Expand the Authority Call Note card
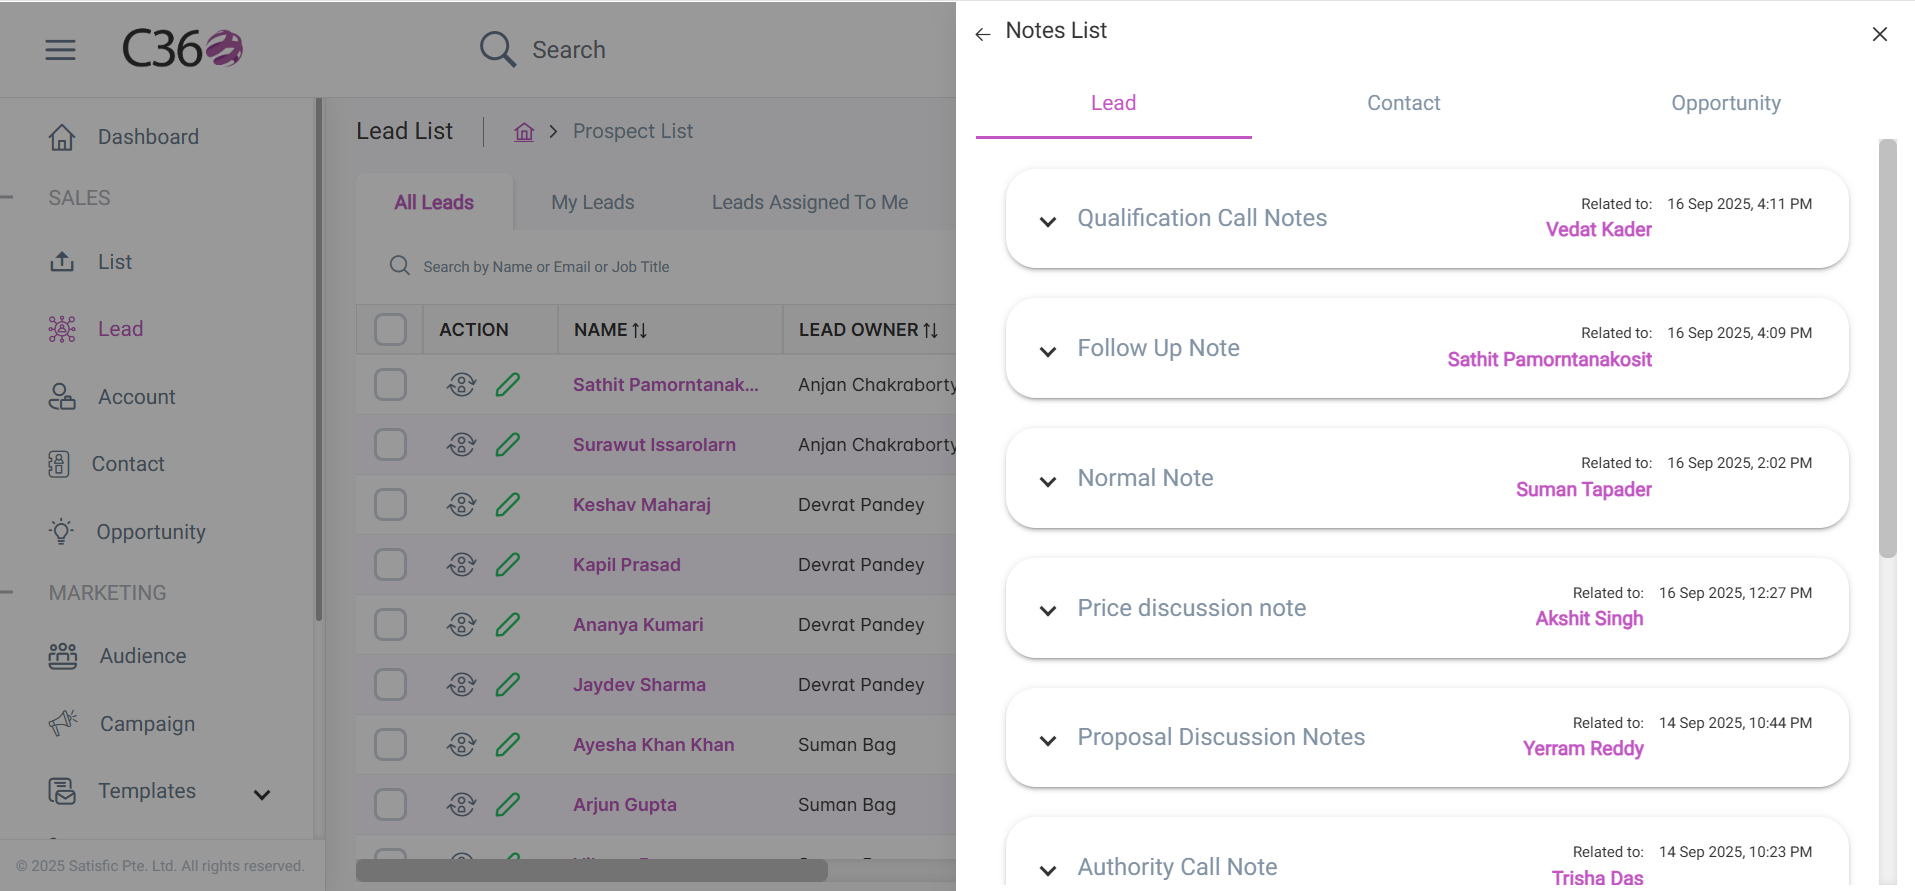 1048,870
